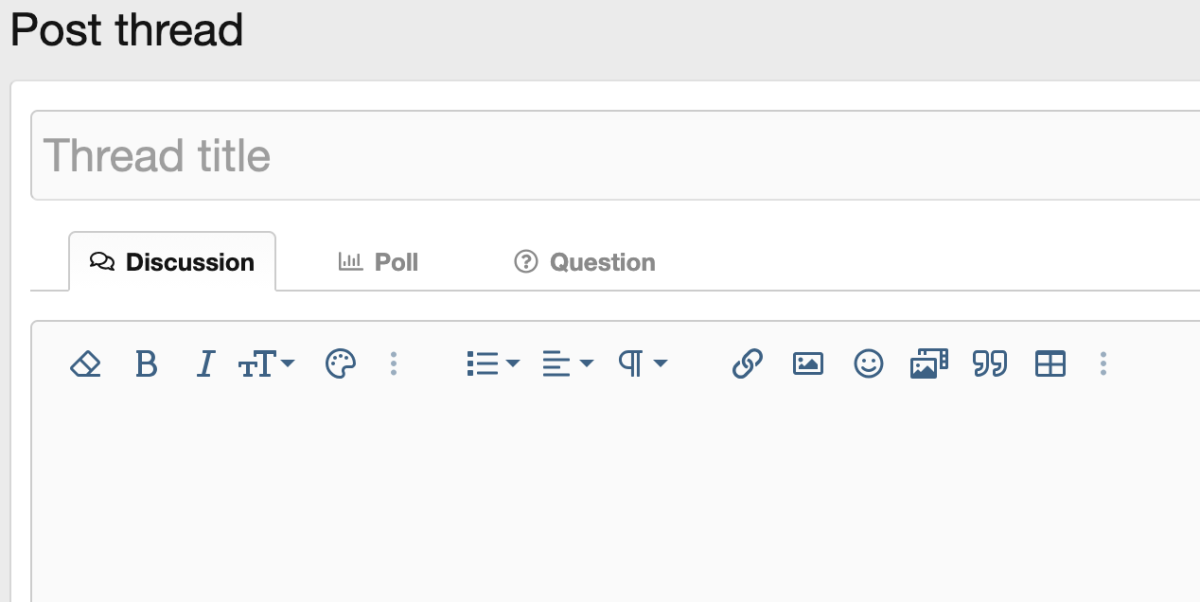This screenshot has width=1200, height=602.
Task: Switch to the Poll tab
Action: (379, 262)
